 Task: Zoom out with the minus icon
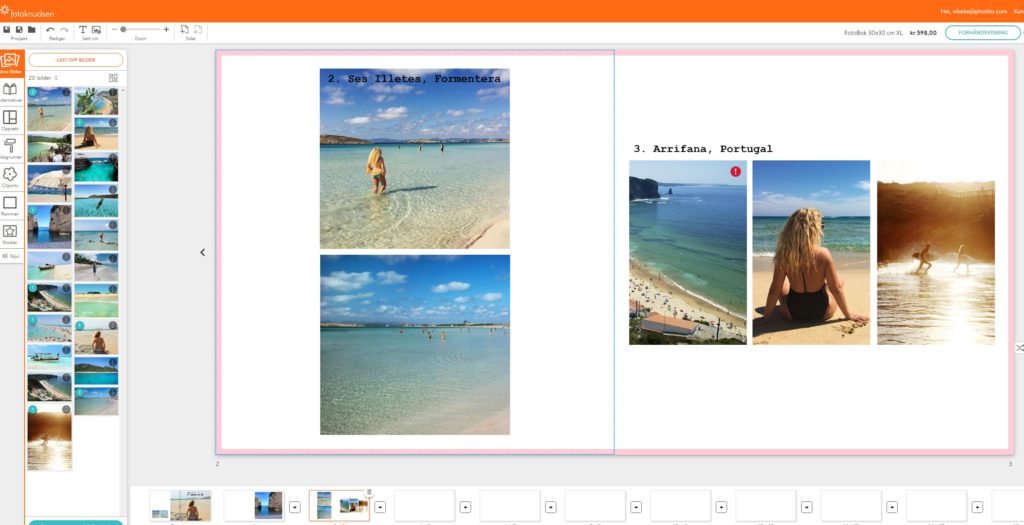pyautogui.click(x=114, y=29)
